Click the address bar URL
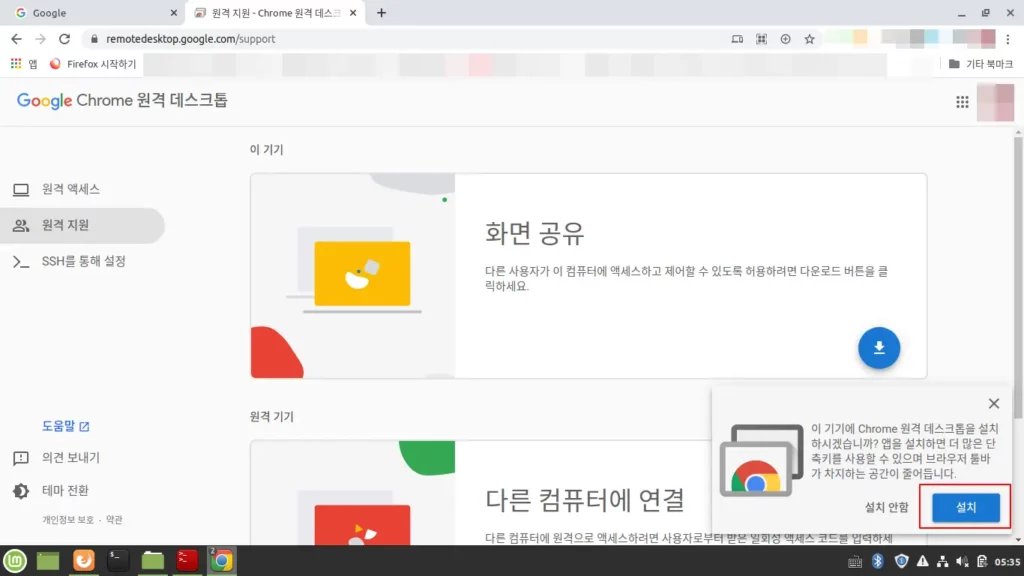The width and height of the screenshot is (1024, 576). click(x=191, y=39)
